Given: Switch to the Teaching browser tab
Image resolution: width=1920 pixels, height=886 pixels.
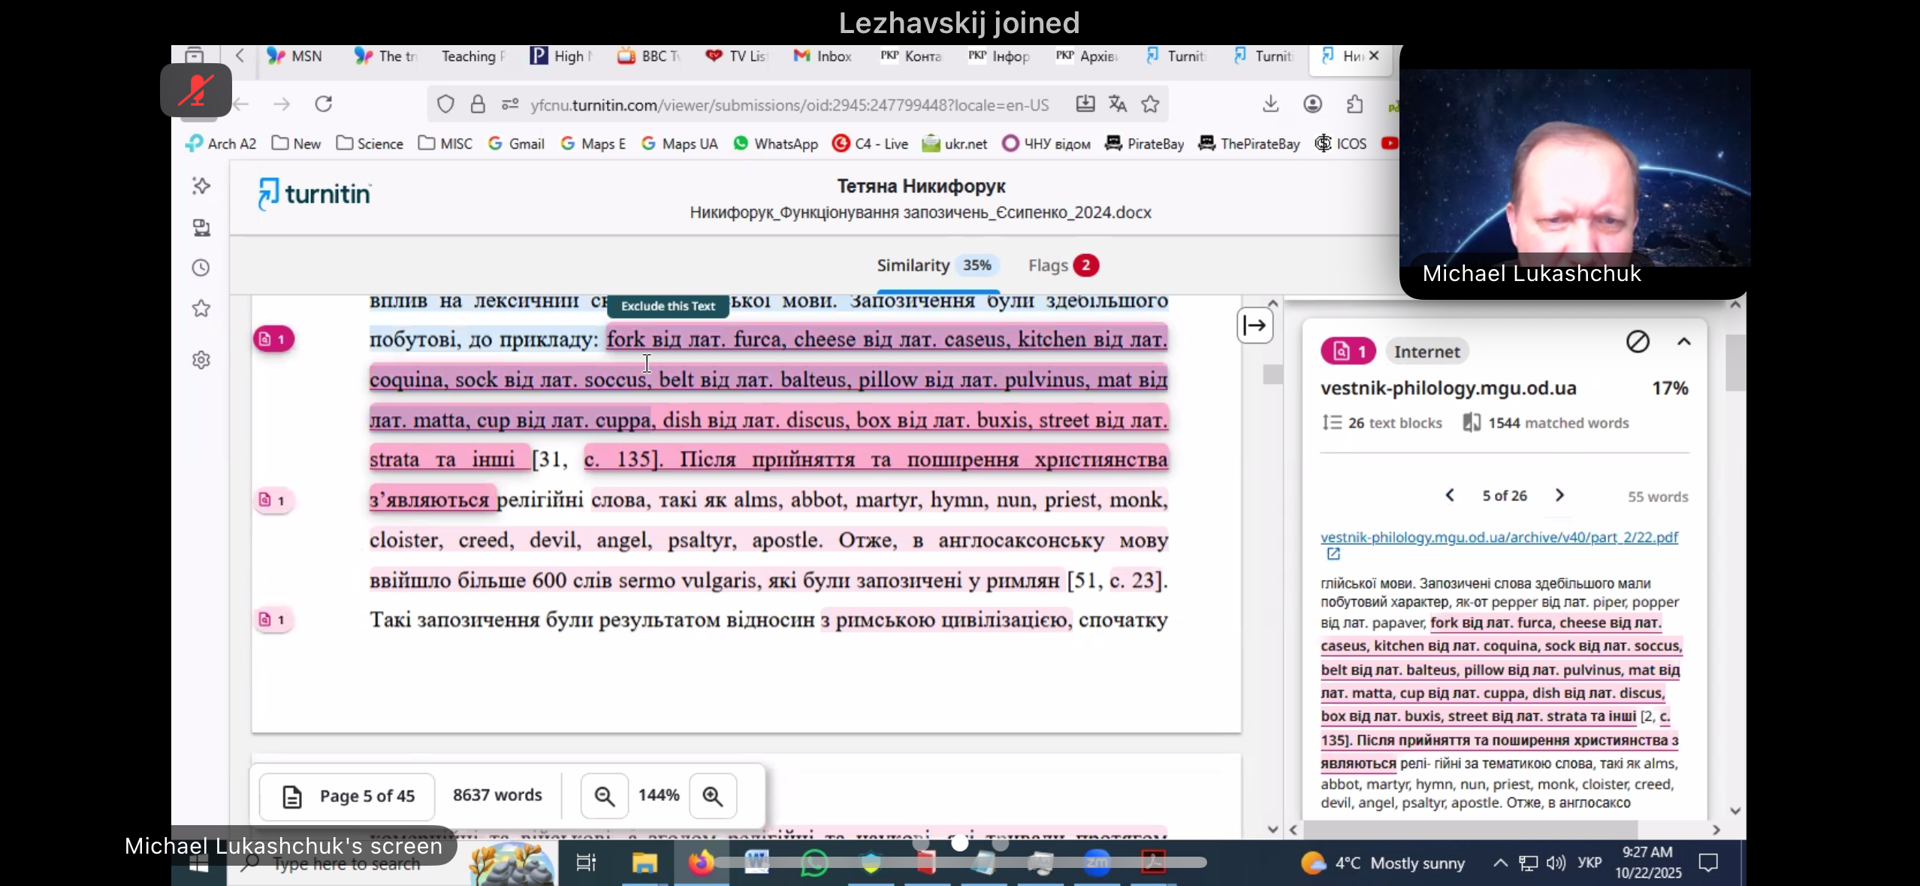Looking at the screenshot, I should 472,56.
